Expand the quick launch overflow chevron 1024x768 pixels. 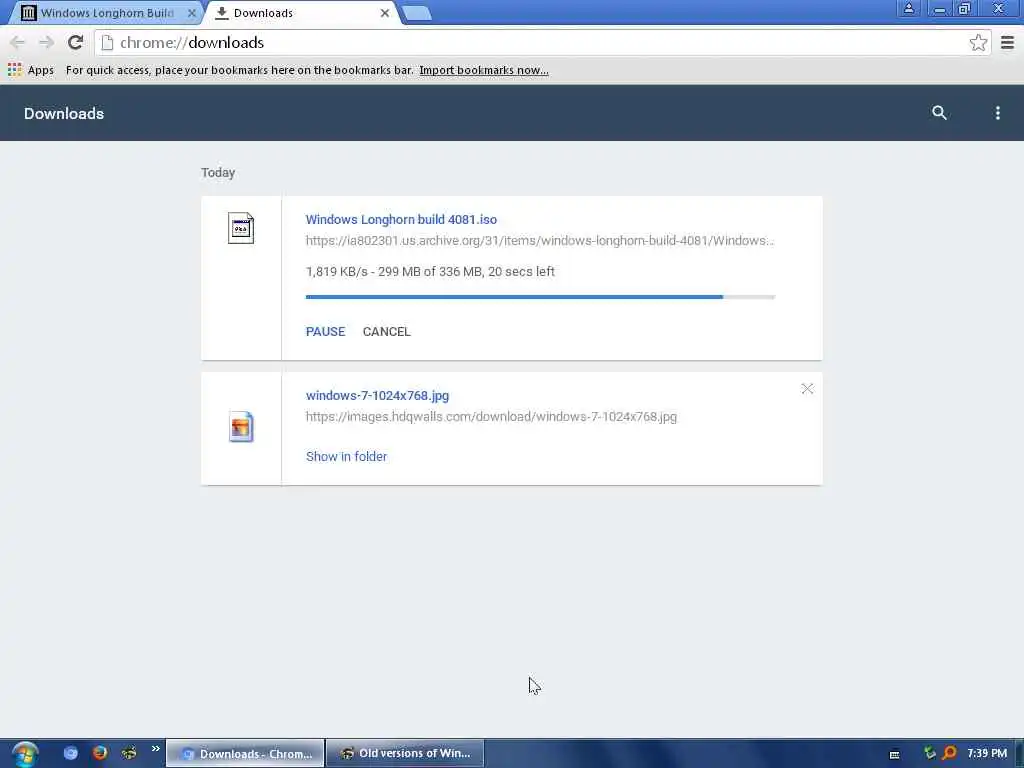(x=155, y=748)
